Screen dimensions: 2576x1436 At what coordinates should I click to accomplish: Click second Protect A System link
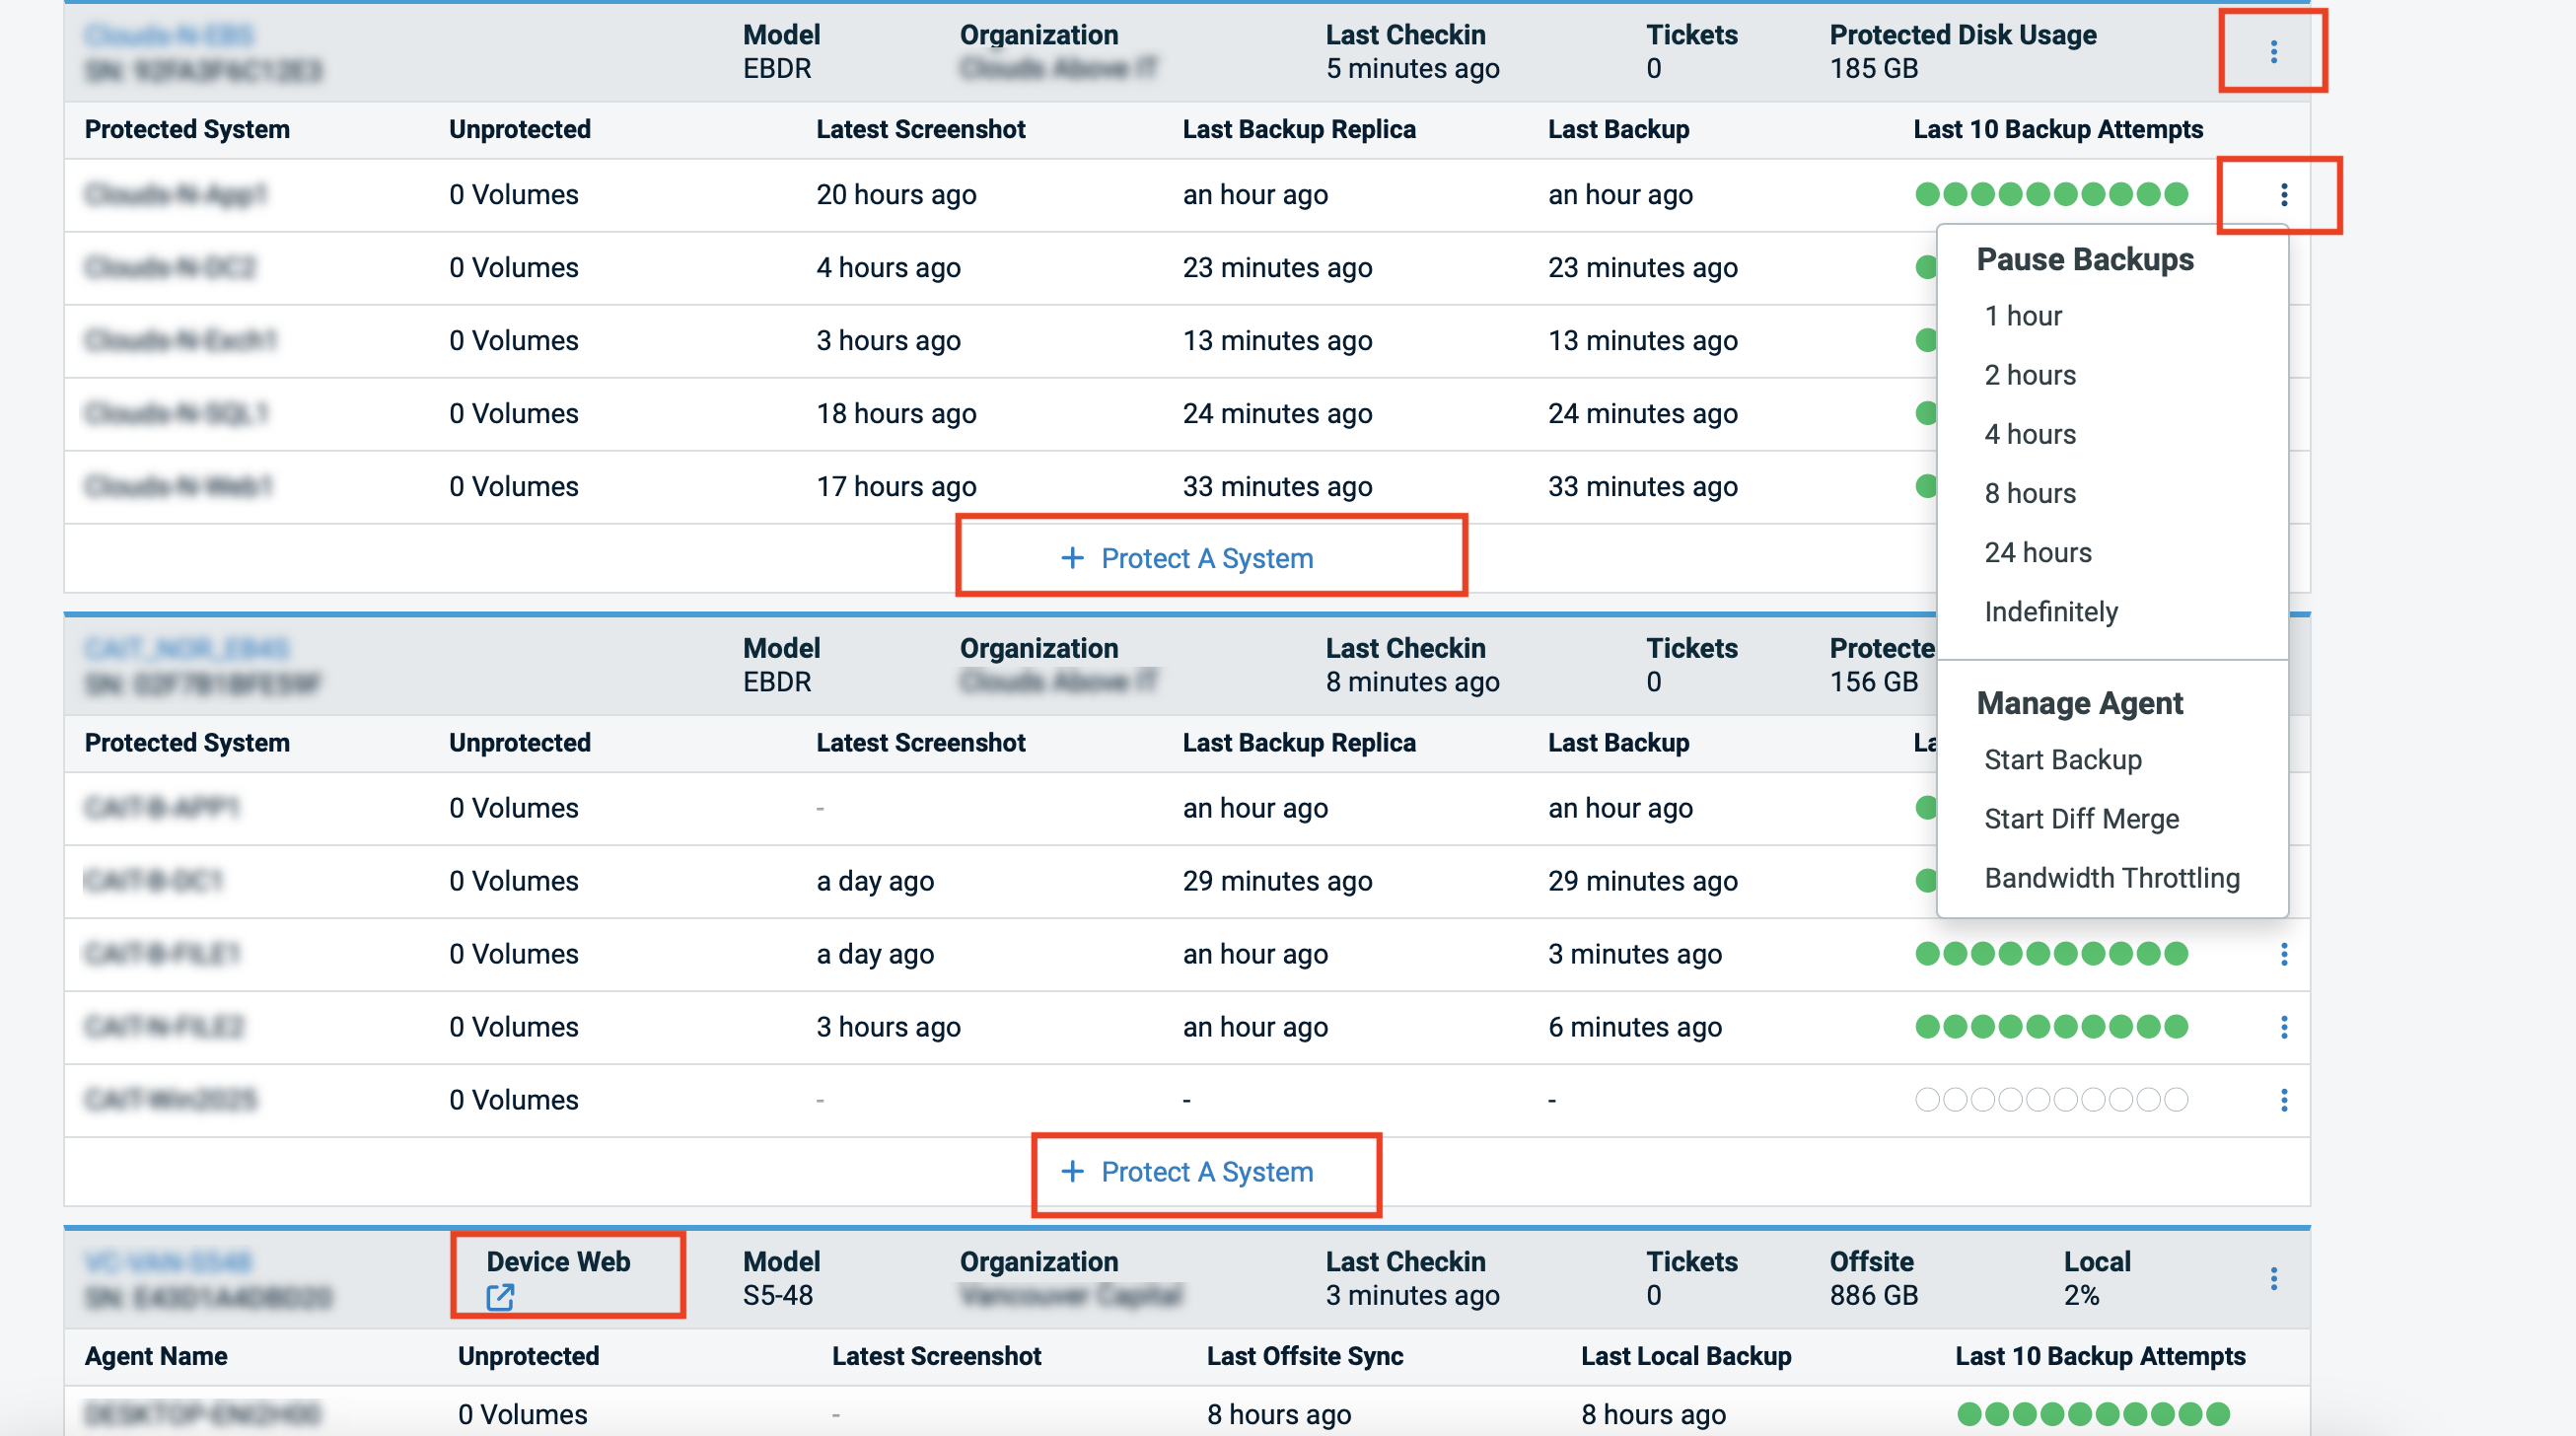click(x=1206, y=1172)
